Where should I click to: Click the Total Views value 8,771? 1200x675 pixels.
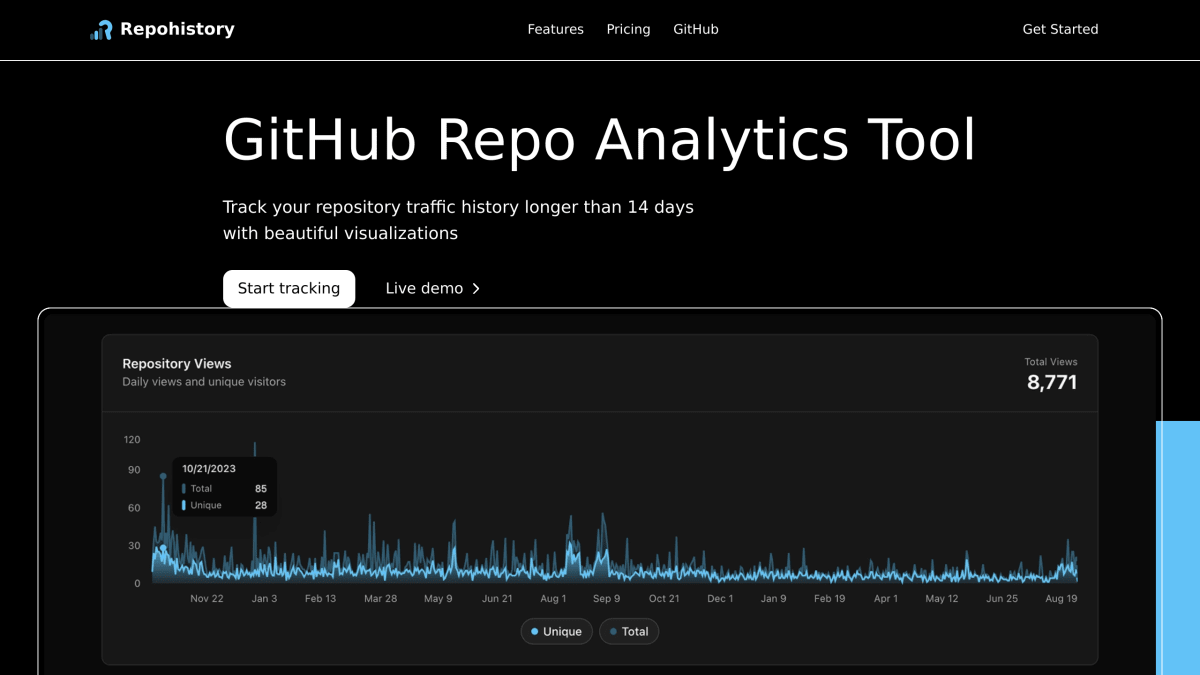point(1052,382)
